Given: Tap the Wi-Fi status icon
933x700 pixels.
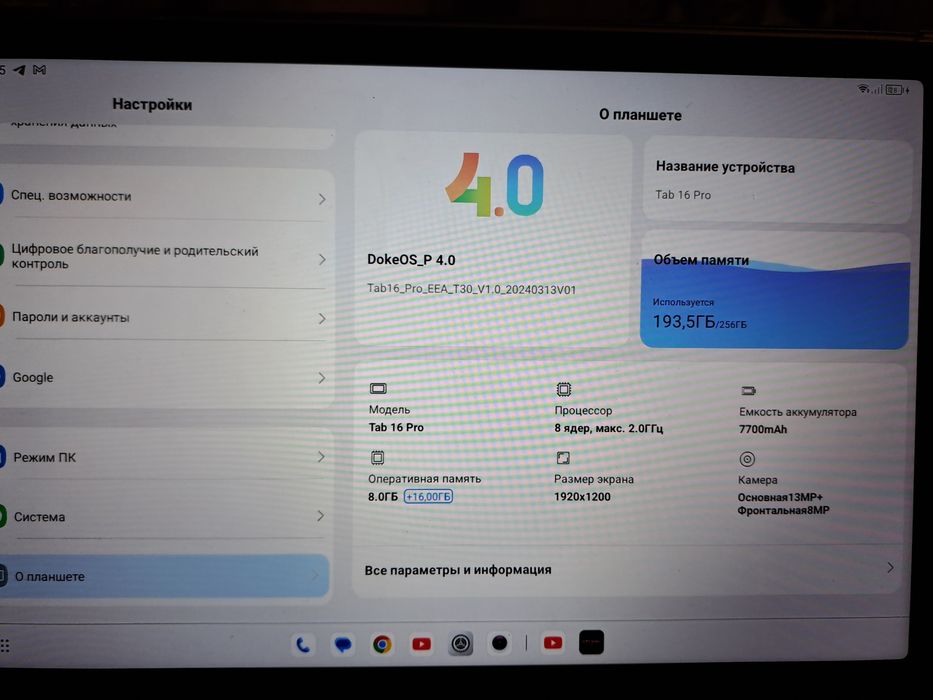Looking at the screenshot, I should pyautogui.click(x=863, y=89).
